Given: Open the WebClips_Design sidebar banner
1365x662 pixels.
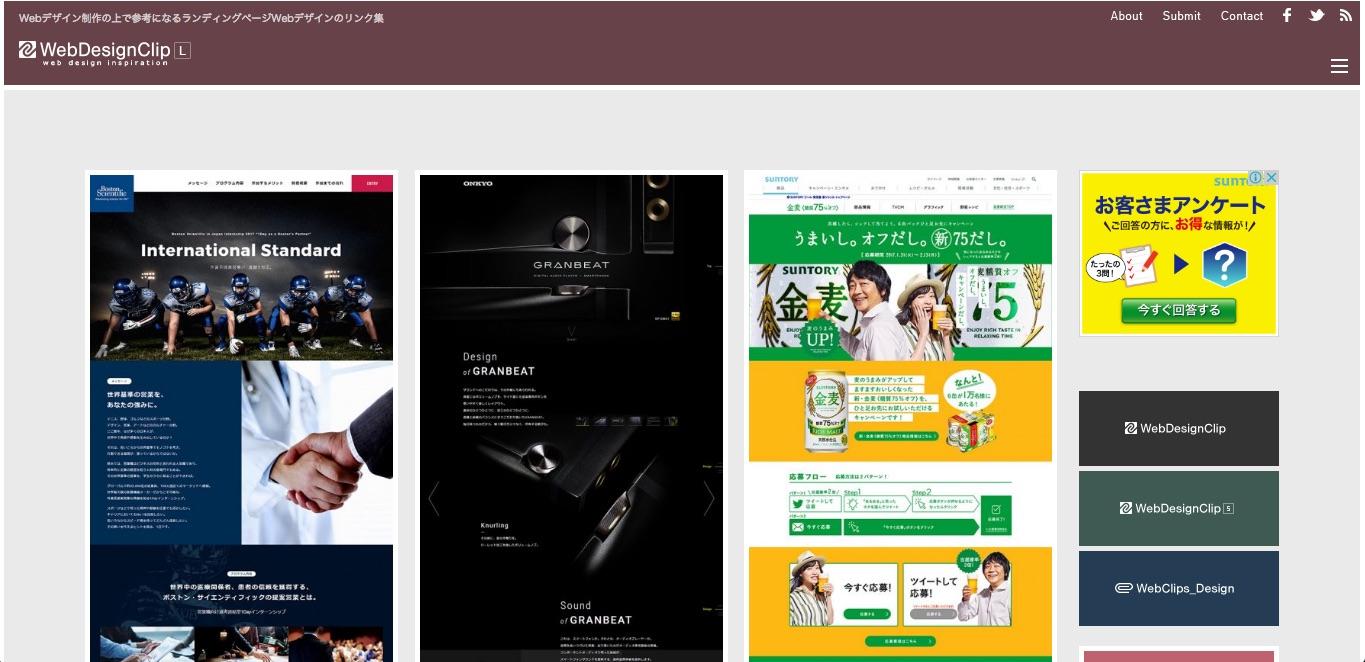Looking at the screenshot, I should (1179, 588).
